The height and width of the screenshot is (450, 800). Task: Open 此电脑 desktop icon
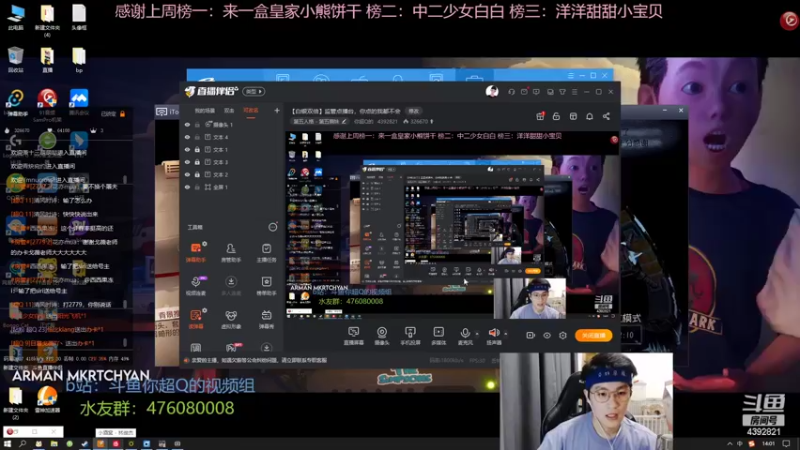(x=16, y=17)
